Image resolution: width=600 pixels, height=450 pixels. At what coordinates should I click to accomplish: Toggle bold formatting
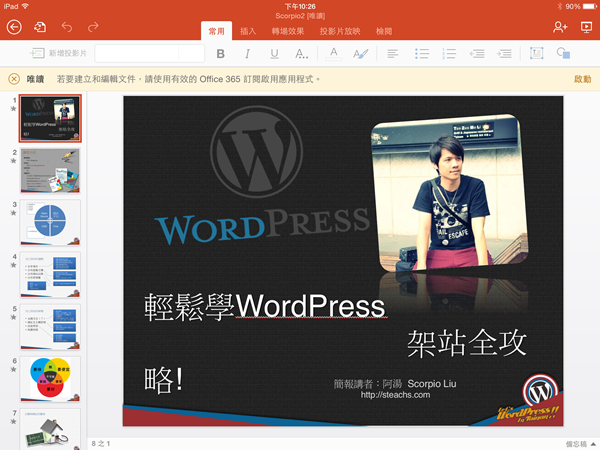click(221, 53)
